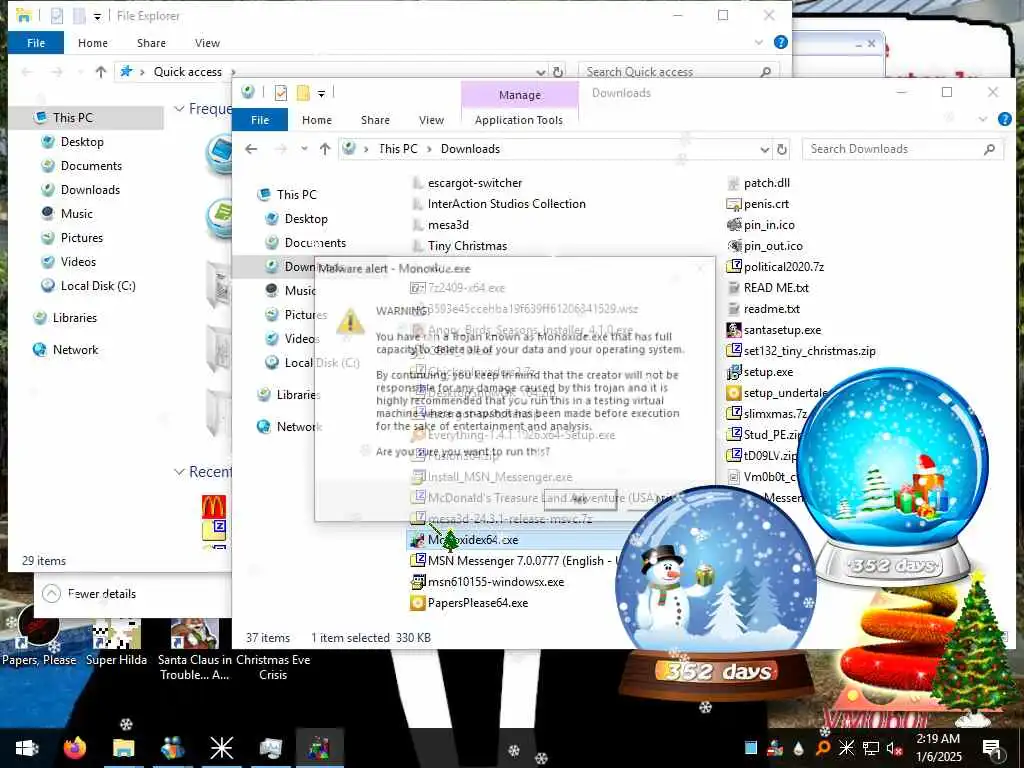Click the Properties quick access icon in Downloads window

(281, 93)
